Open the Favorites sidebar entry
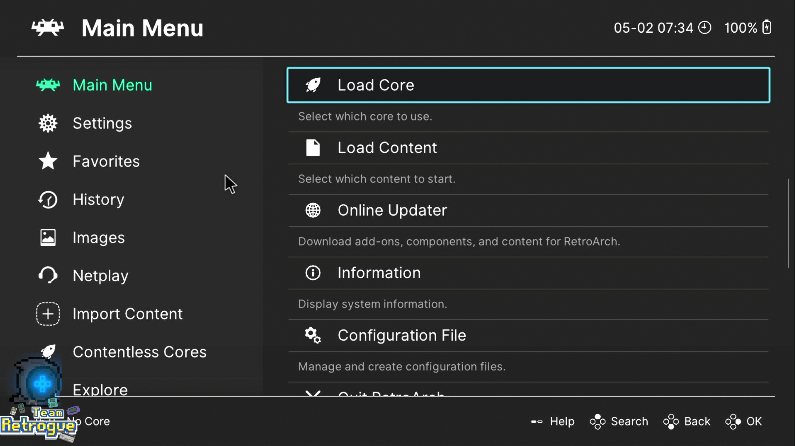This screenshot has height=446, width=795. tap(106, 161)
